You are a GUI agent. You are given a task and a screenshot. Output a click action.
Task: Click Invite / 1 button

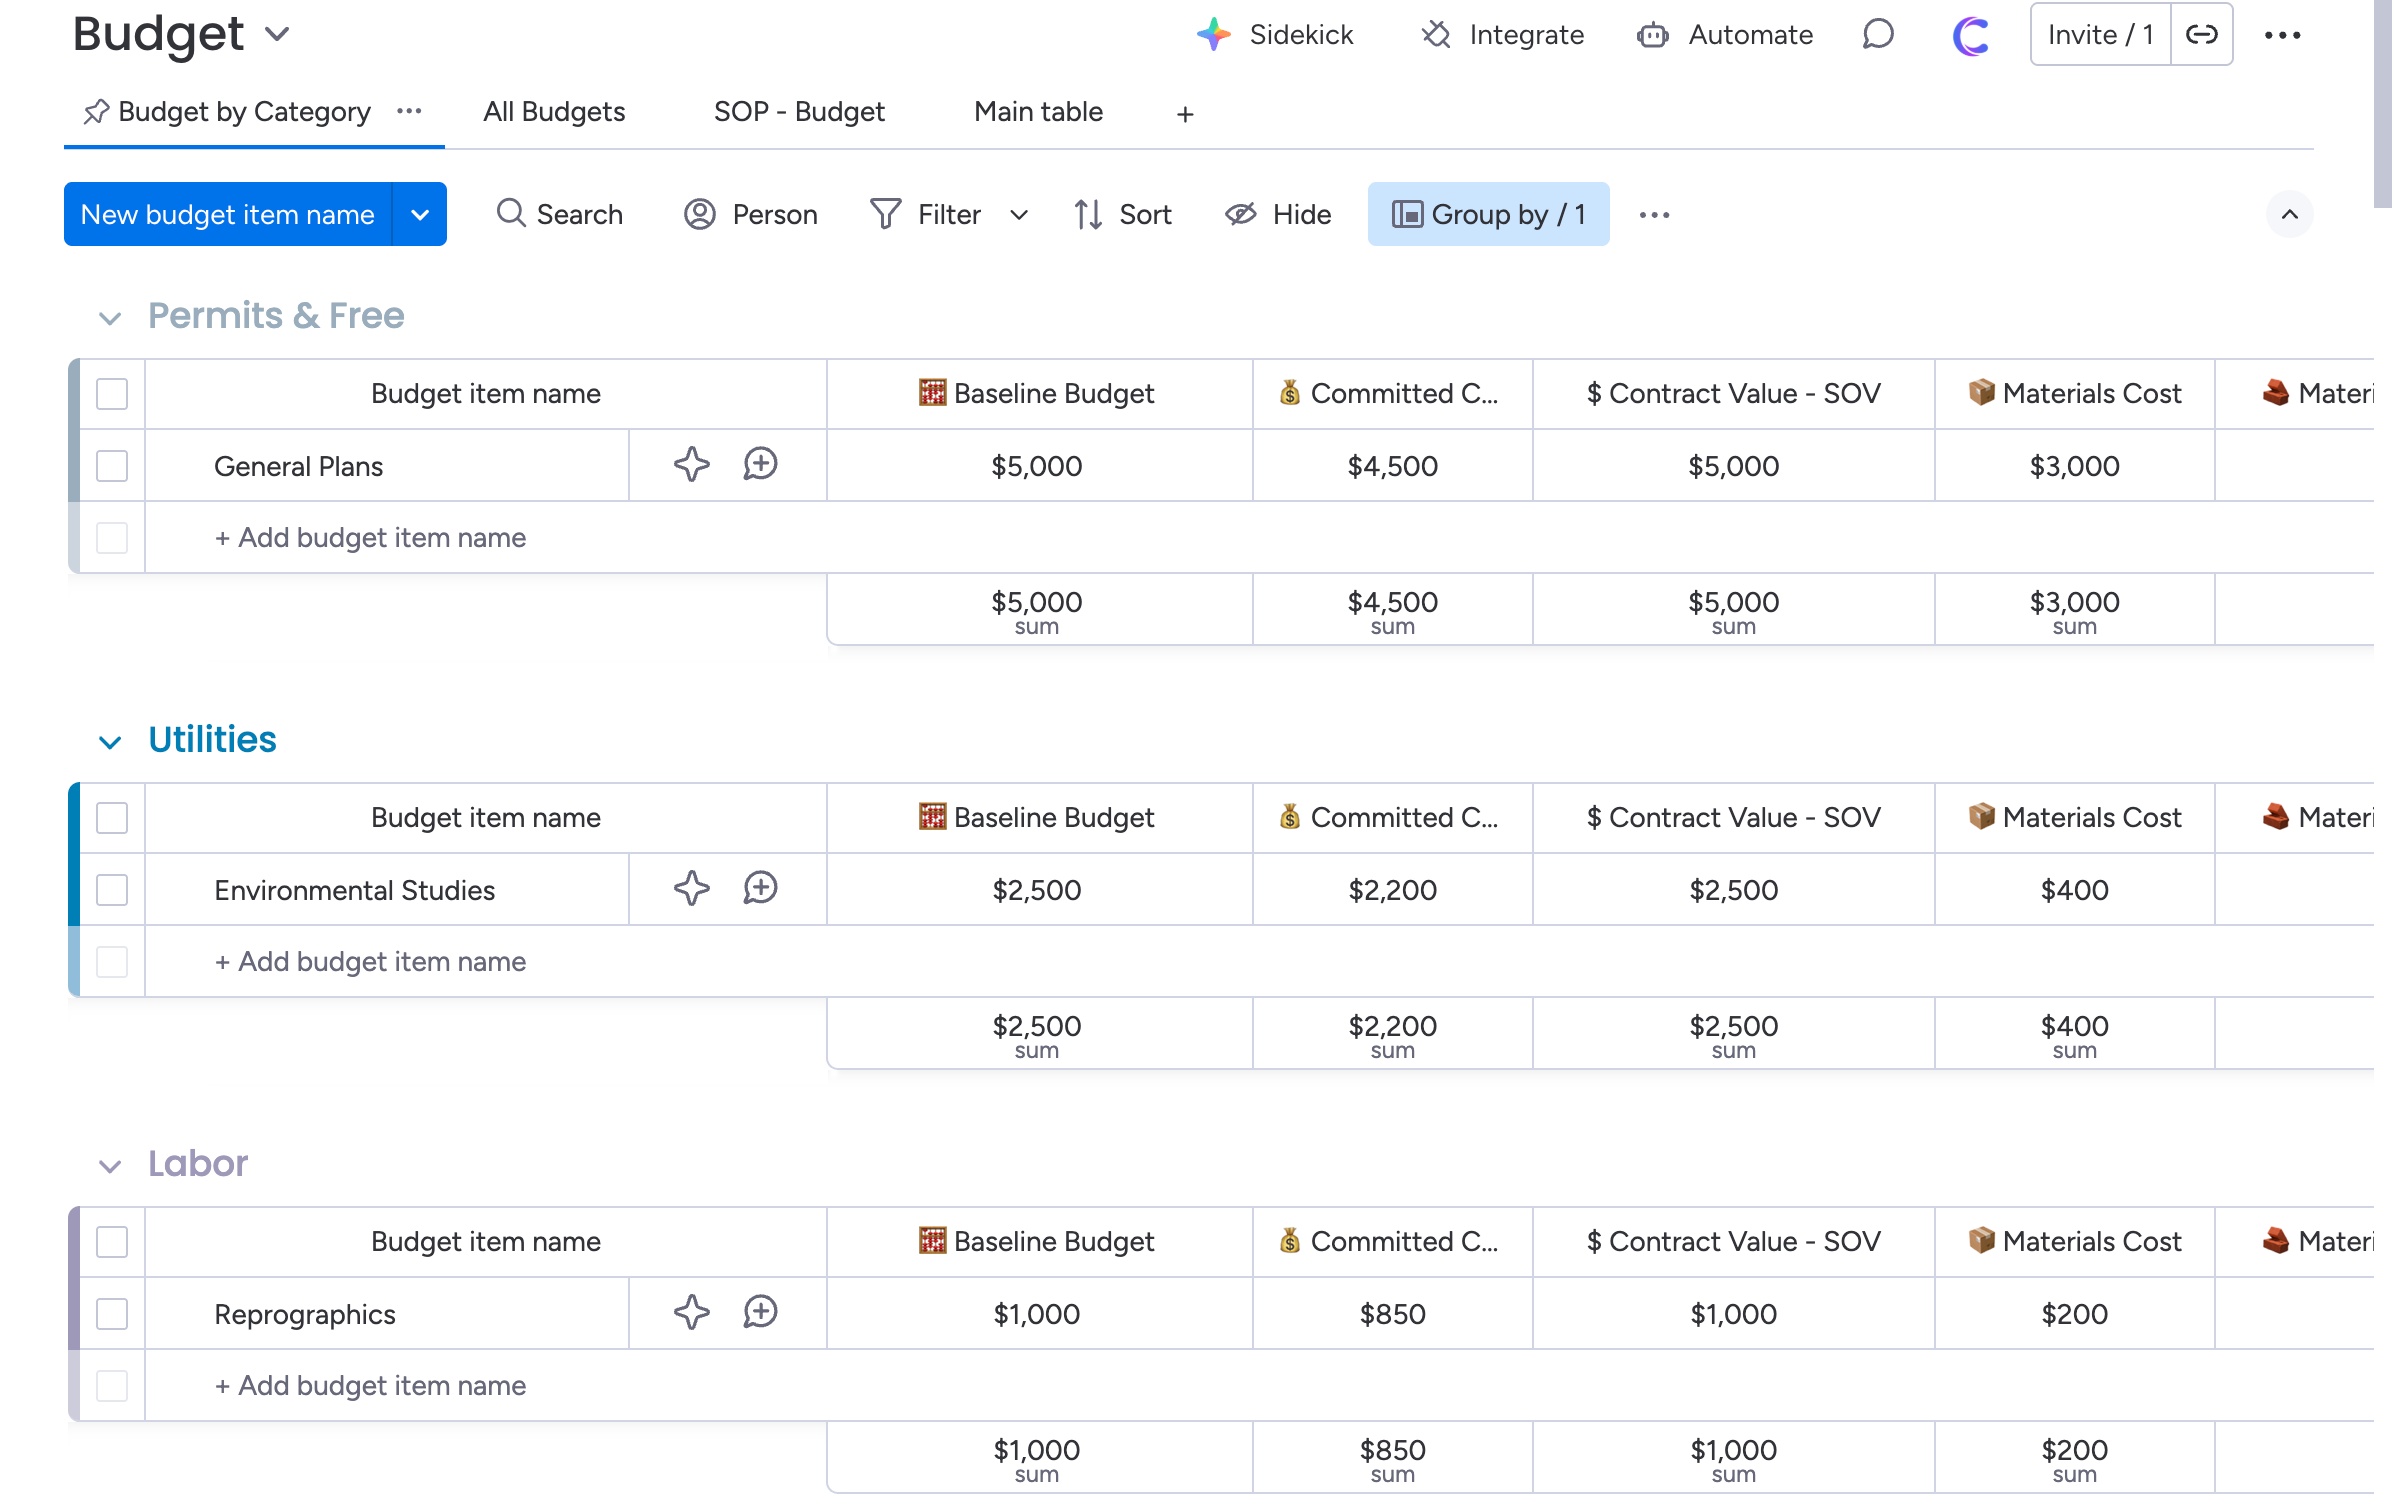(2099, 35)
